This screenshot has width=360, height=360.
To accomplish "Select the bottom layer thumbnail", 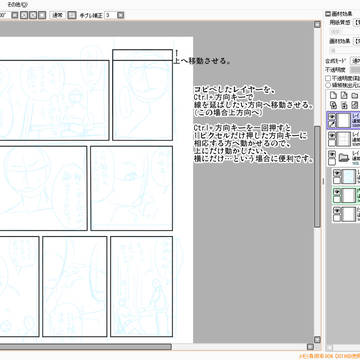I will click(349, 215).
